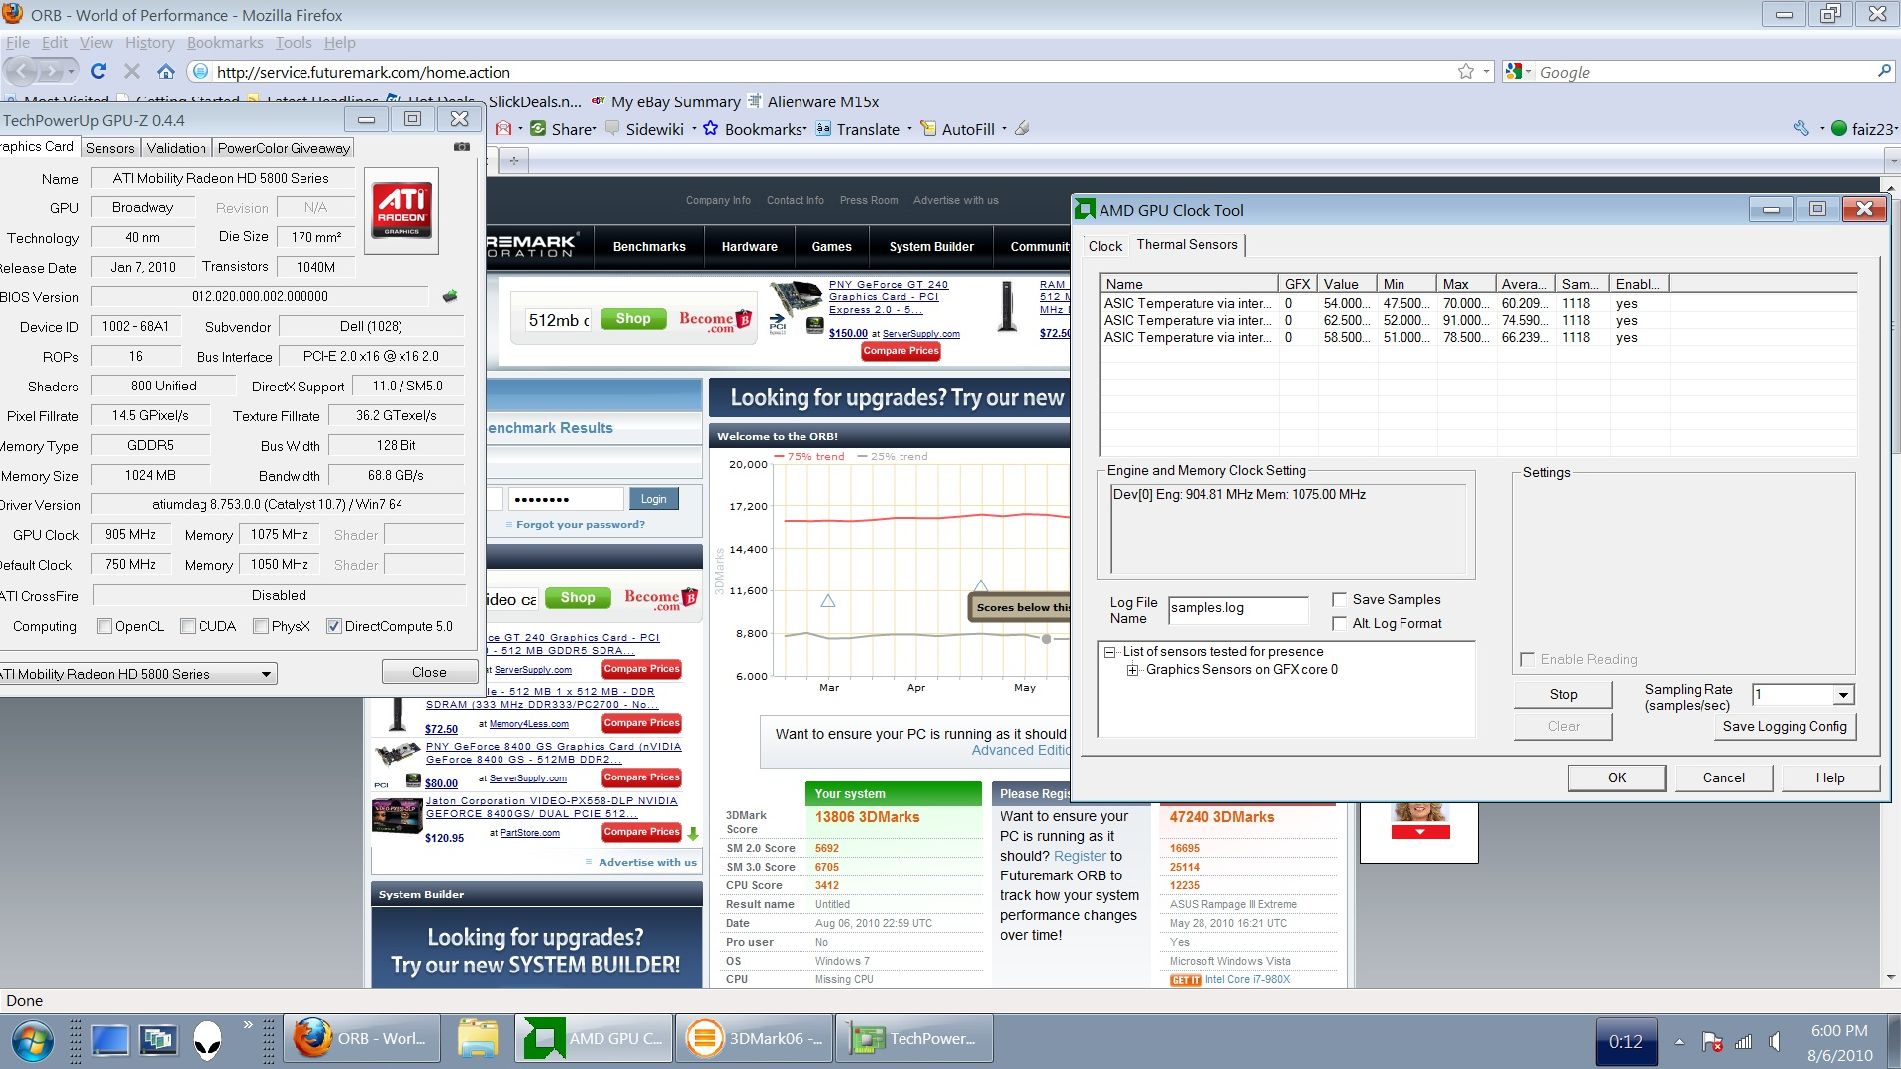This screenshot has width=1901, height=1069.
Task: Click the Show desktop taskbar icon
Action: pyautogui.click(x=110, y=1041)
